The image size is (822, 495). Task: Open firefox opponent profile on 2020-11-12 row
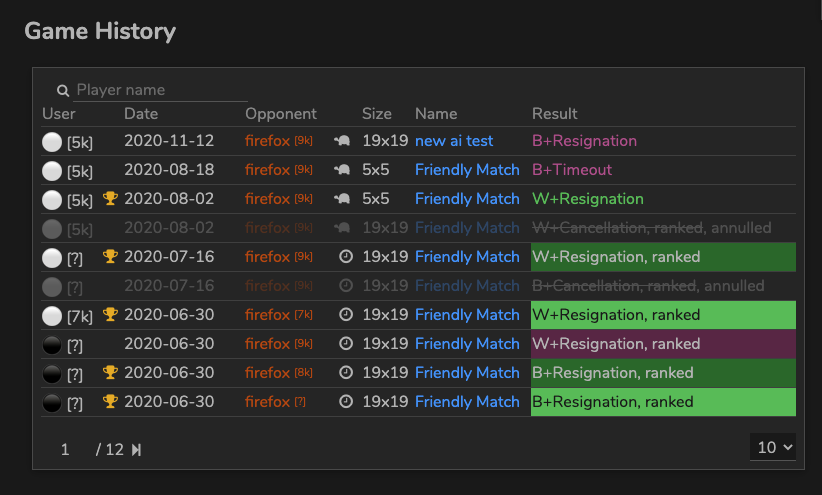click(x=268, y=141)
